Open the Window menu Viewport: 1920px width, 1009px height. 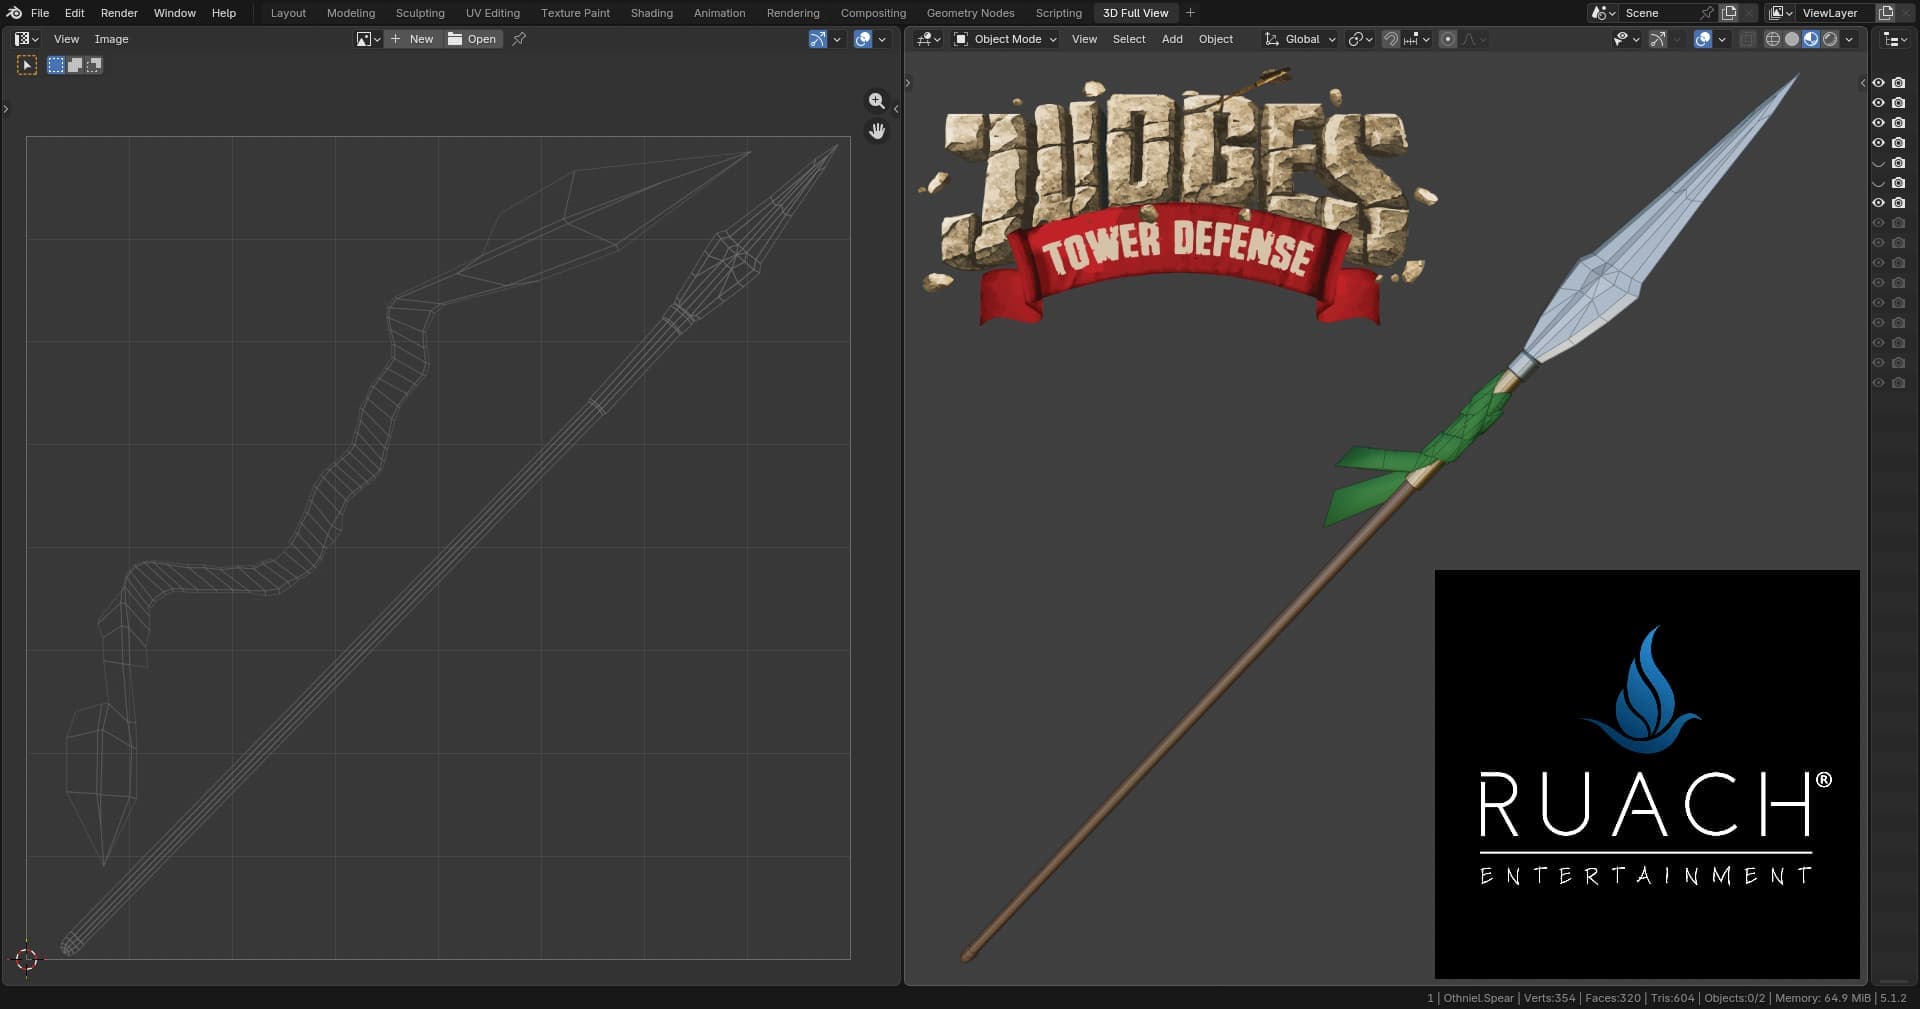tap(175, 13)
